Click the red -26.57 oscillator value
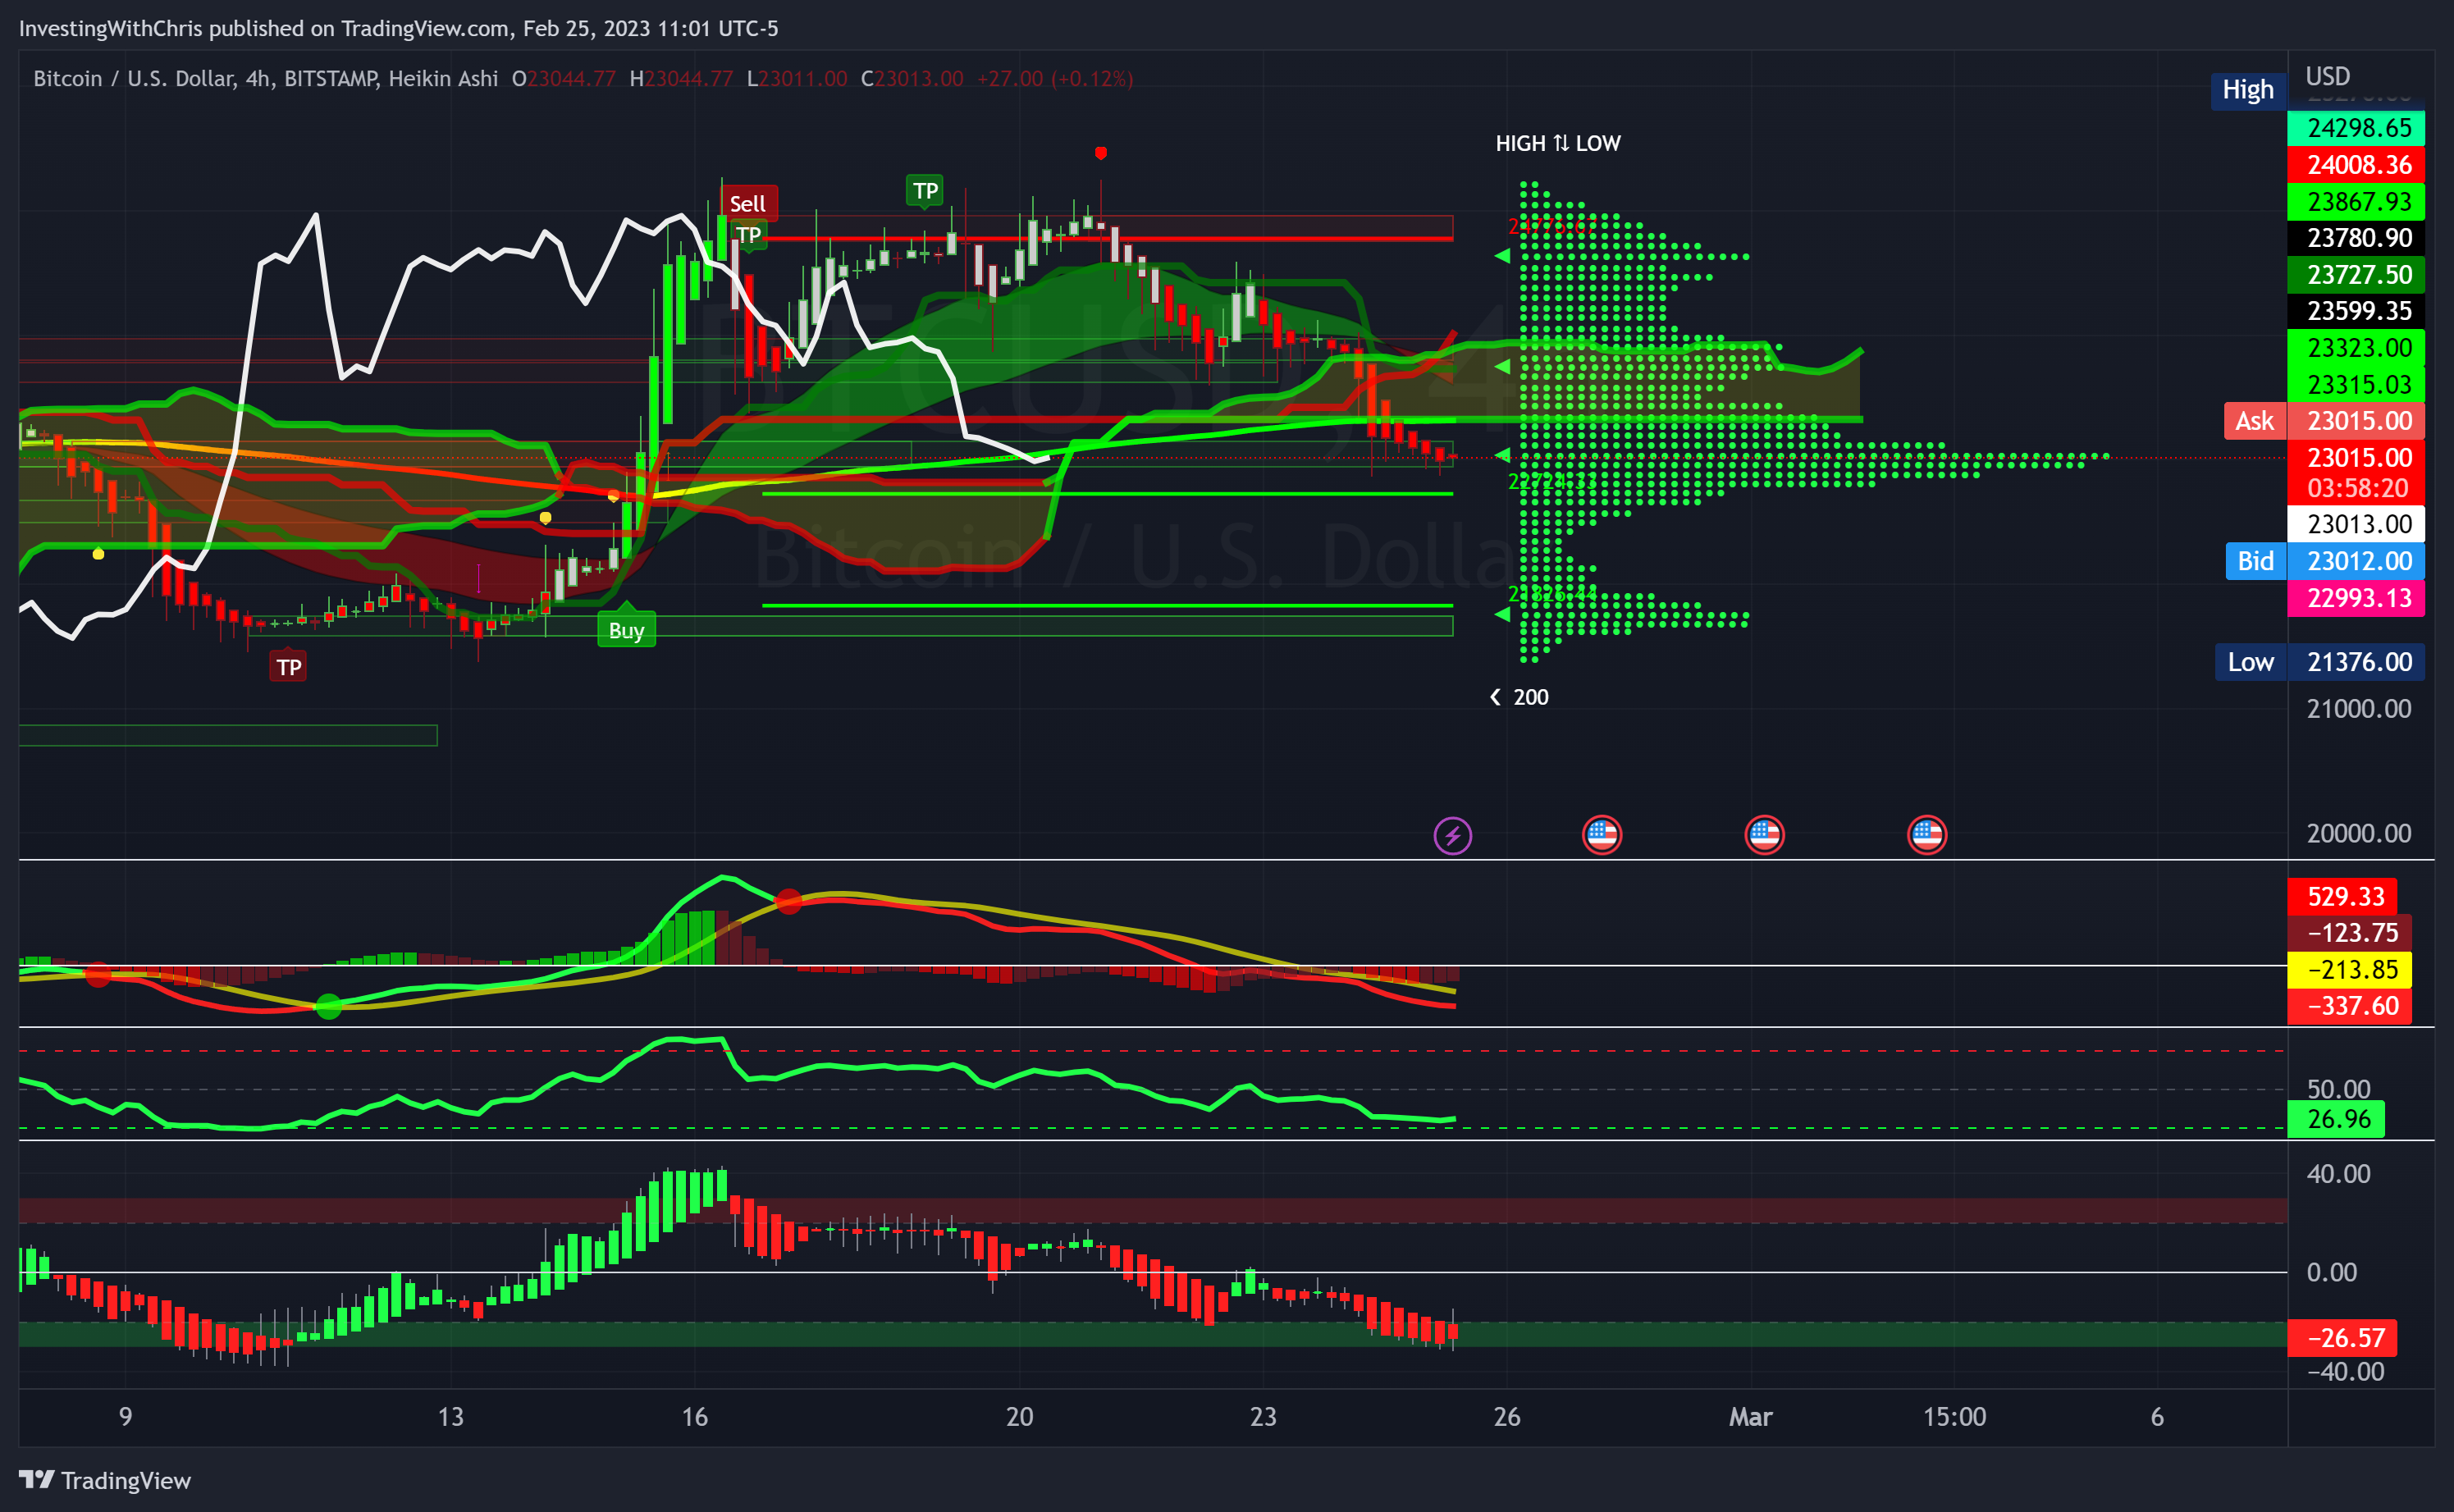Image resolution: width=2454 pixels, height=1512 pixels. [2342, 1338]
